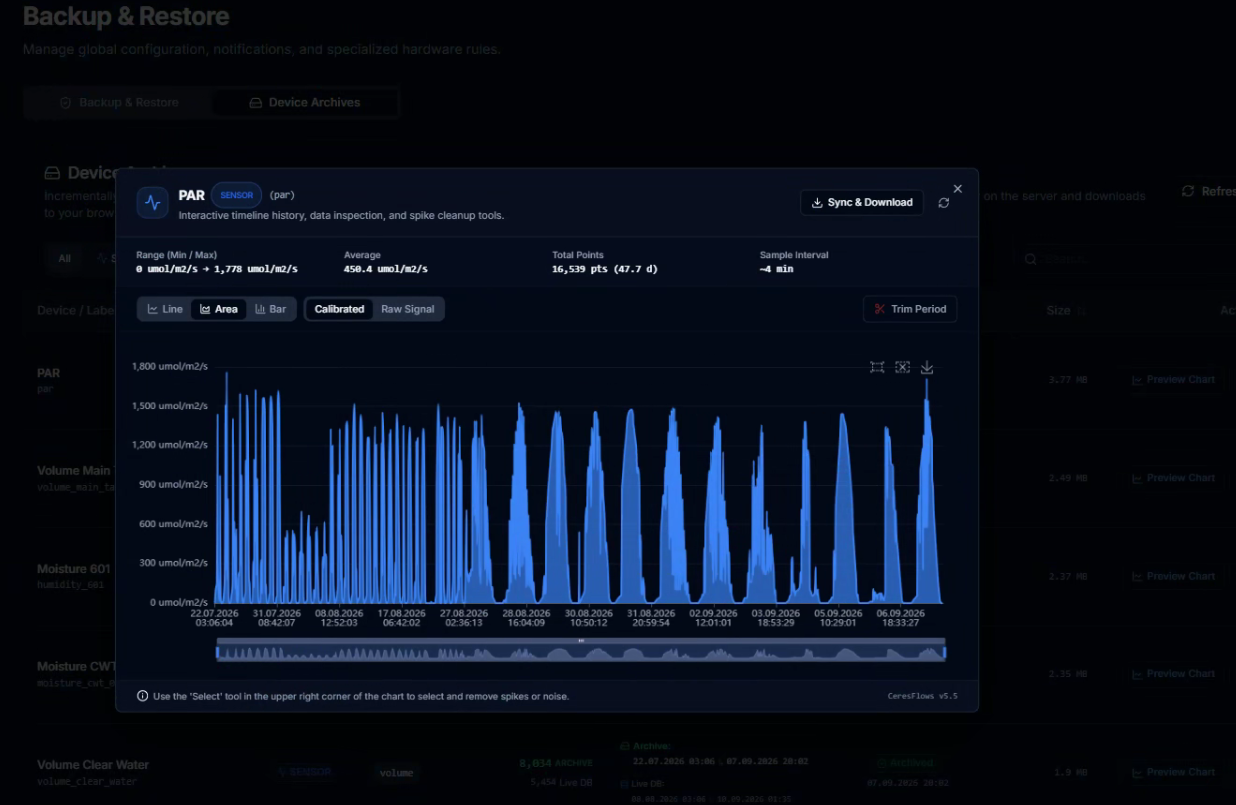Screen dimensions: 1236x805
Task: Close the PAR chart dialog
Action: [x=958, y=188]
